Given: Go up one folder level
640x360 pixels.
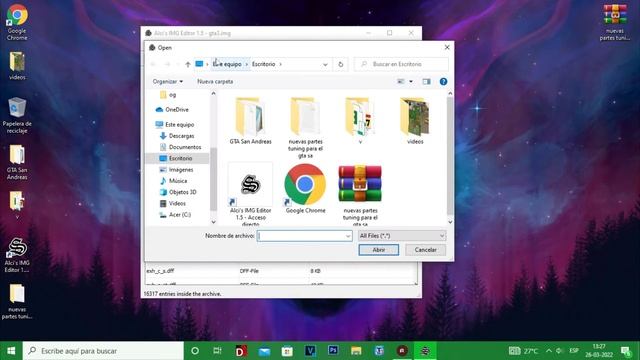Looking at the screenshot, I should click(x=188, y=64).
